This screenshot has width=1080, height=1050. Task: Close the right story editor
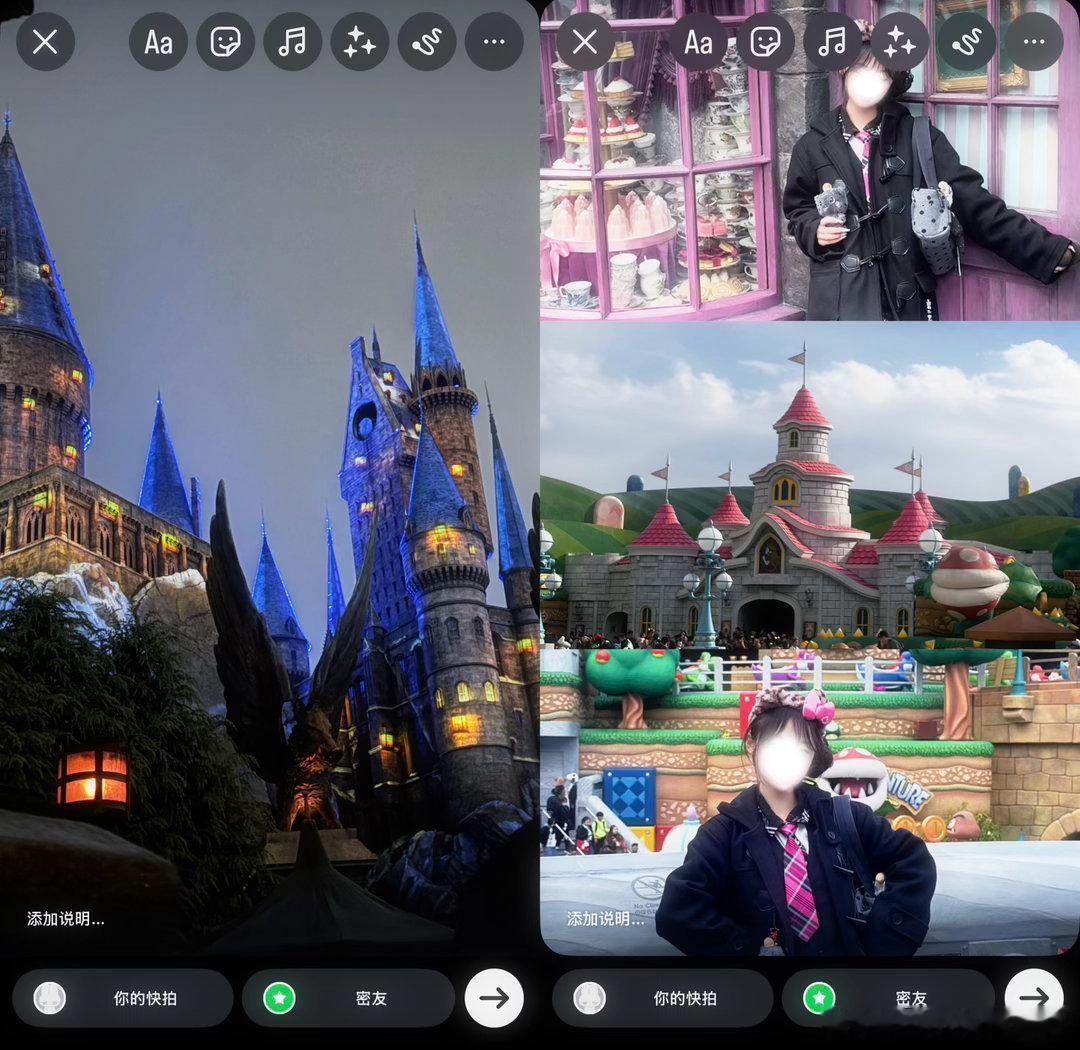tap(585, 42)
